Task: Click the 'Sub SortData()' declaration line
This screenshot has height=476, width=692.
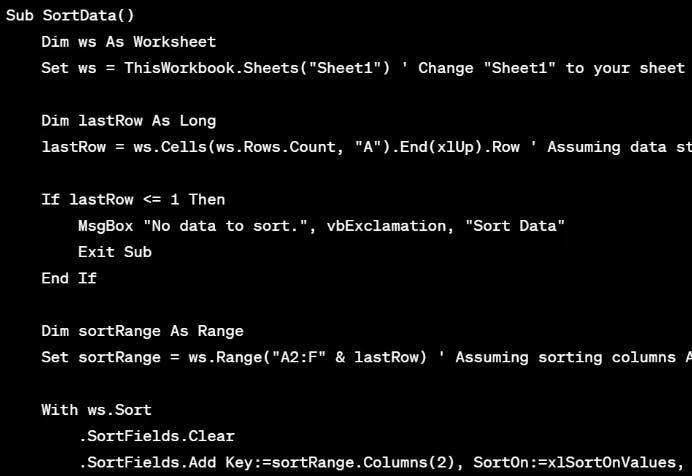Action: [70, 15]
